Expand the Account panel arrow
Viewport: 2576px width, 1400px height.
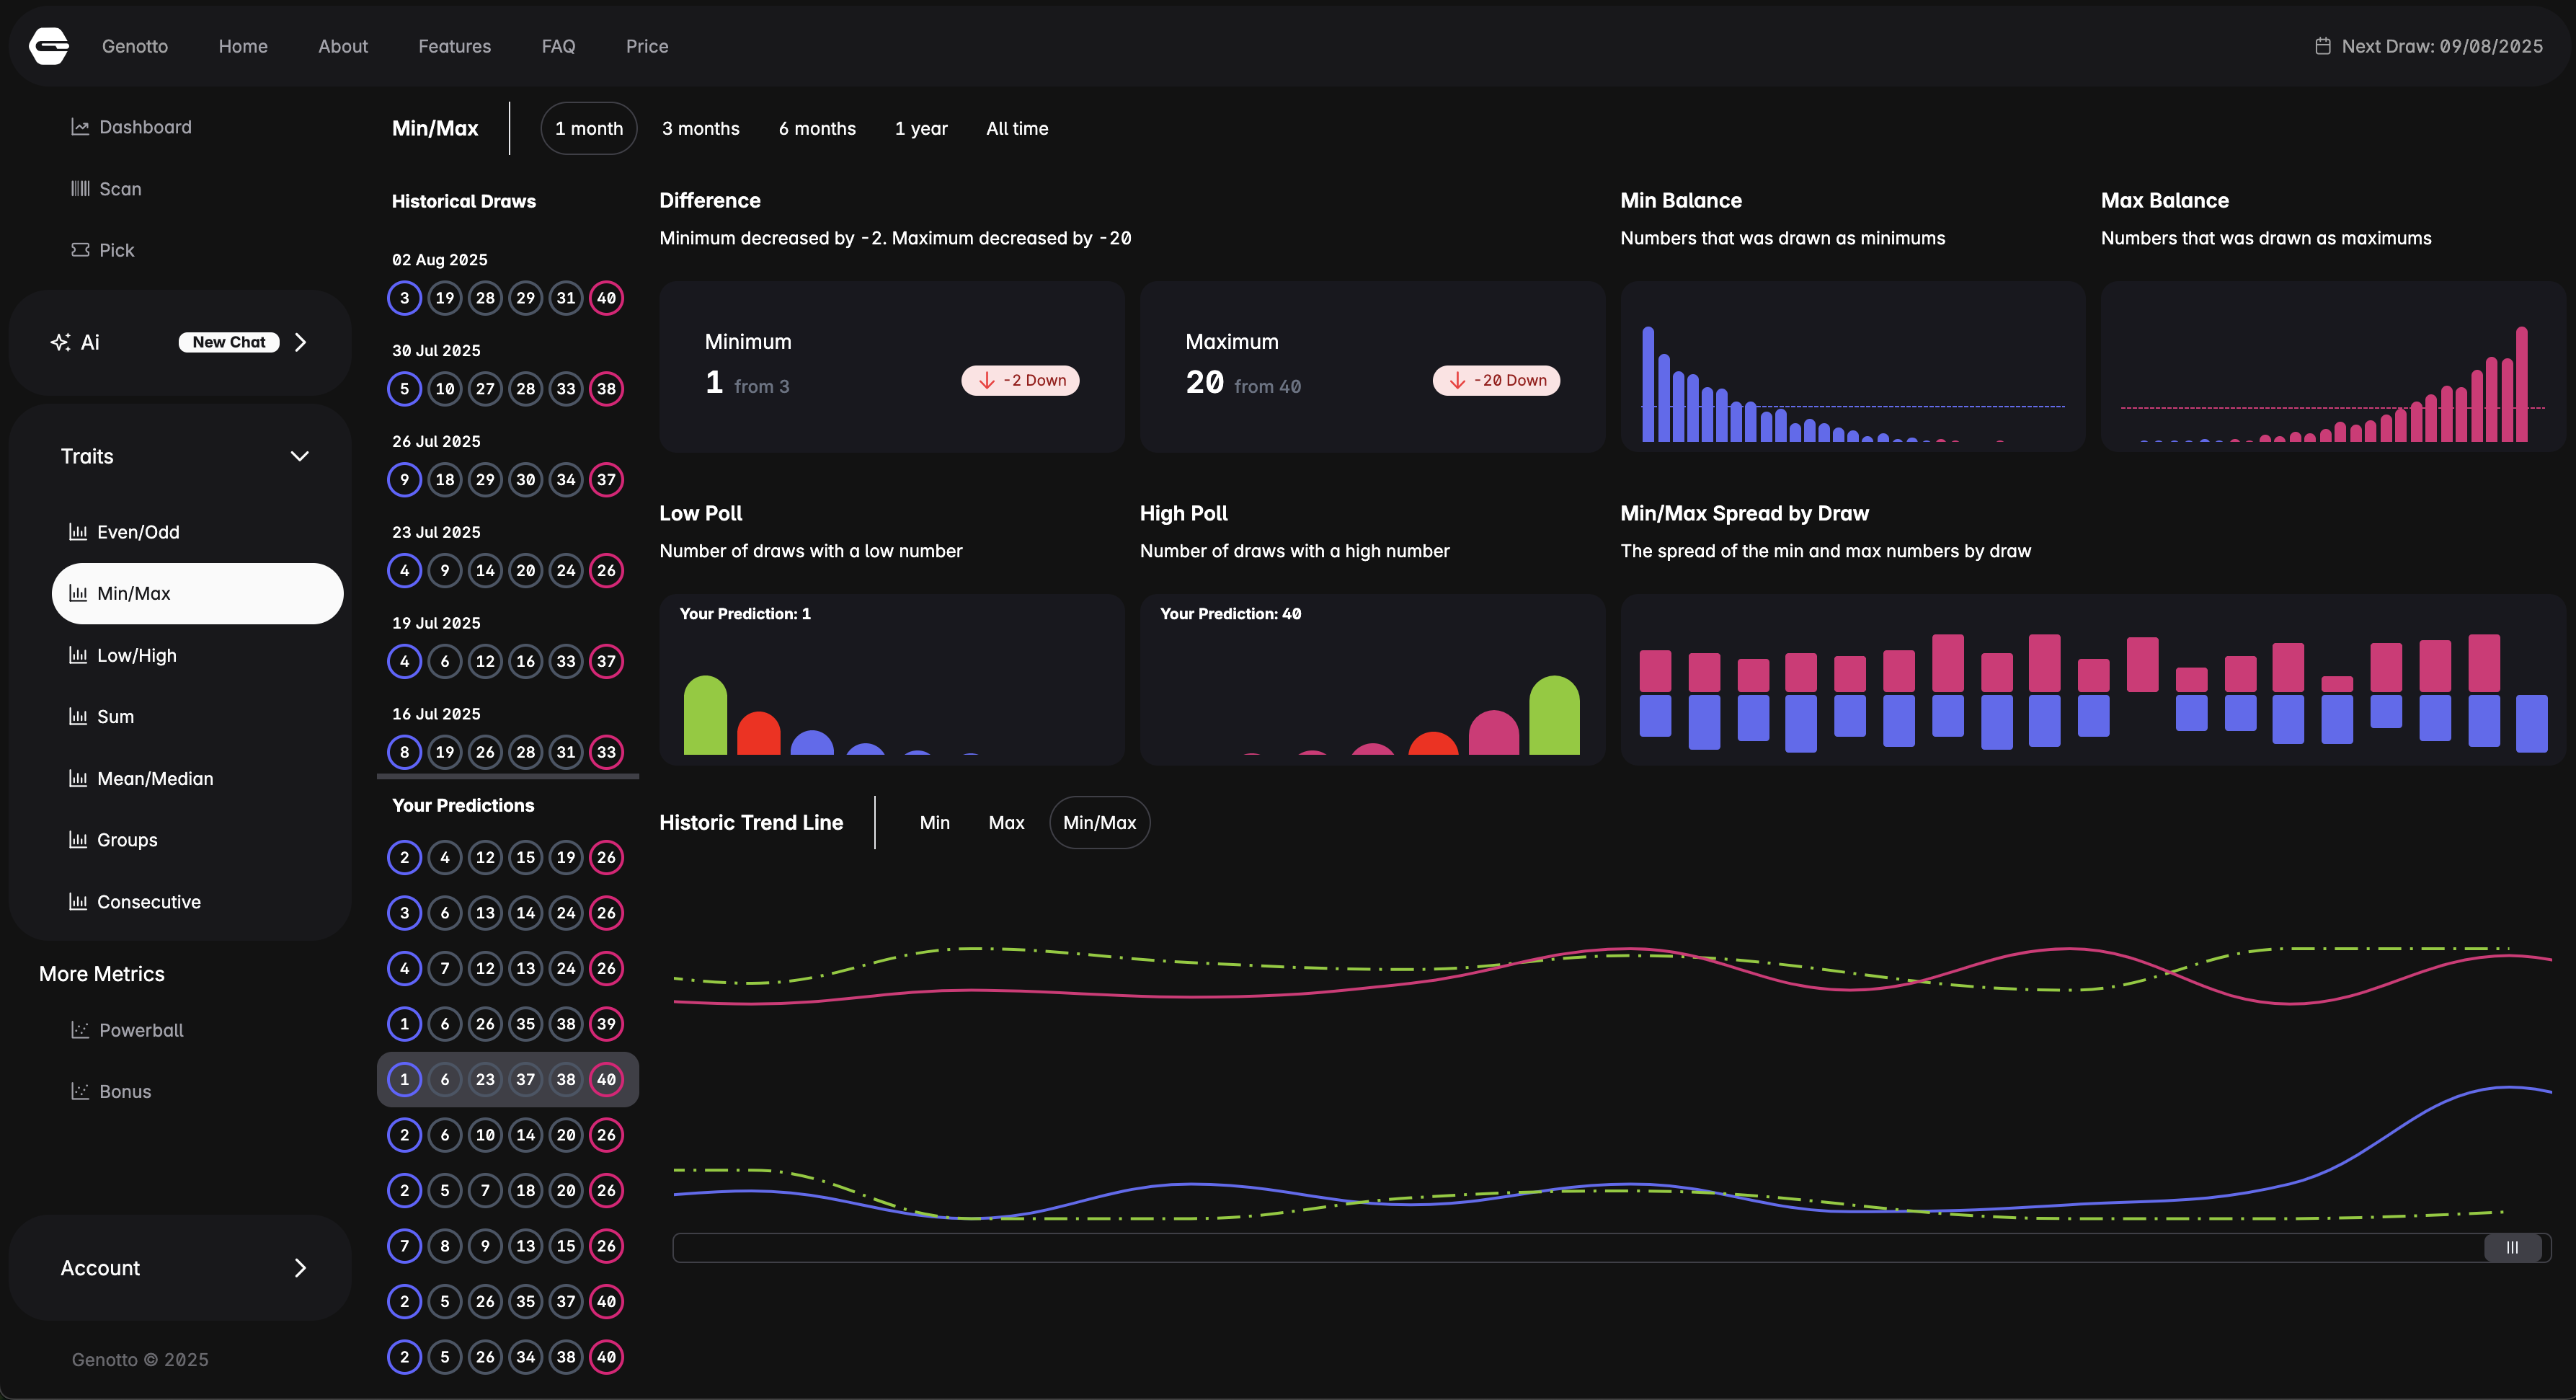pos(300,1268)
